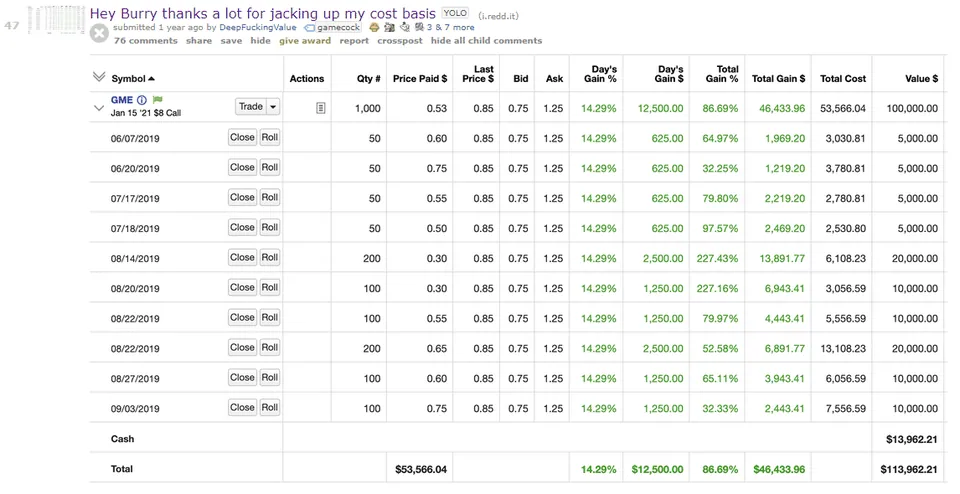Click the 'Jan 15 '21 $8 Call' label
The image size is (960, 494).
(x=146, y=113)
